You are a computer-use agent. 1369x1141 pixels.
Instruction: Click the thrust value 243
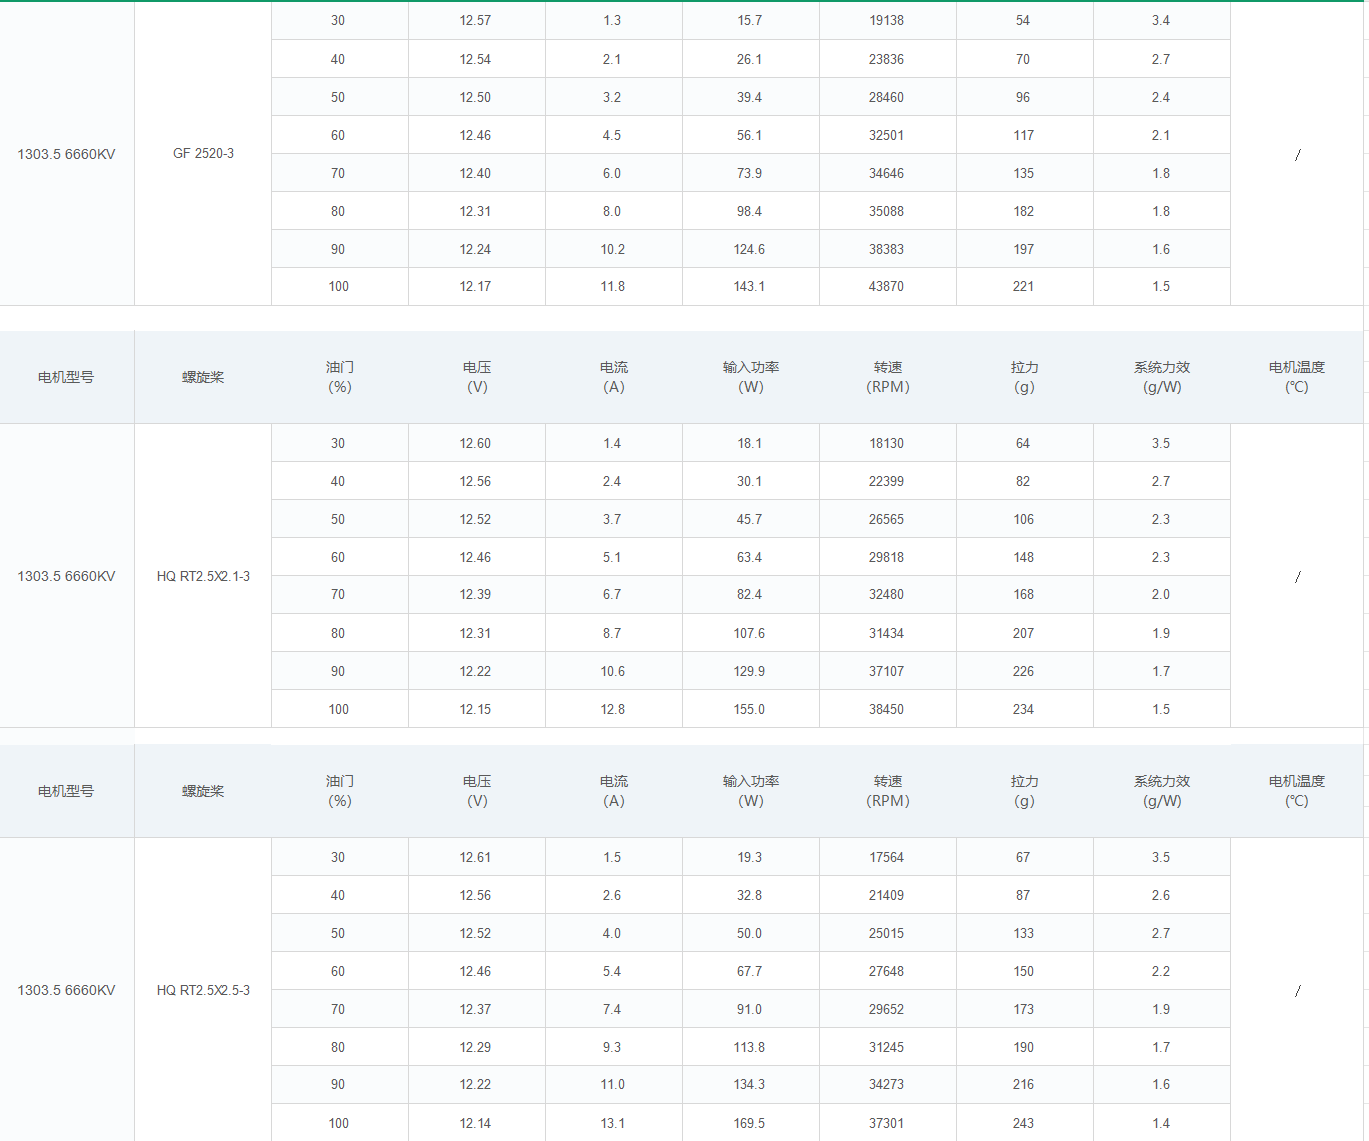[1023, 1123]
